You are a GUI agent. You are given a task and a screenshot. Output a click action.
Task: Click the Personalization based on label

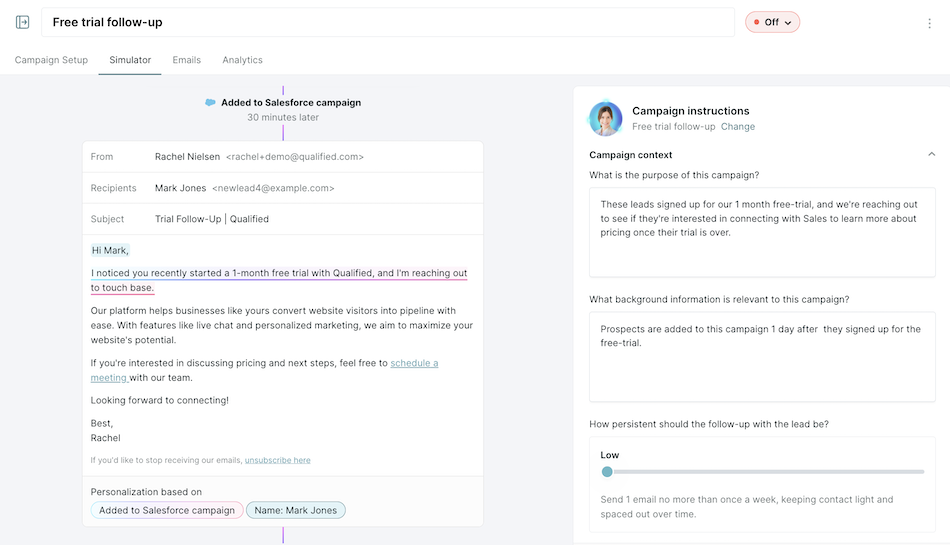pos(146,492)
